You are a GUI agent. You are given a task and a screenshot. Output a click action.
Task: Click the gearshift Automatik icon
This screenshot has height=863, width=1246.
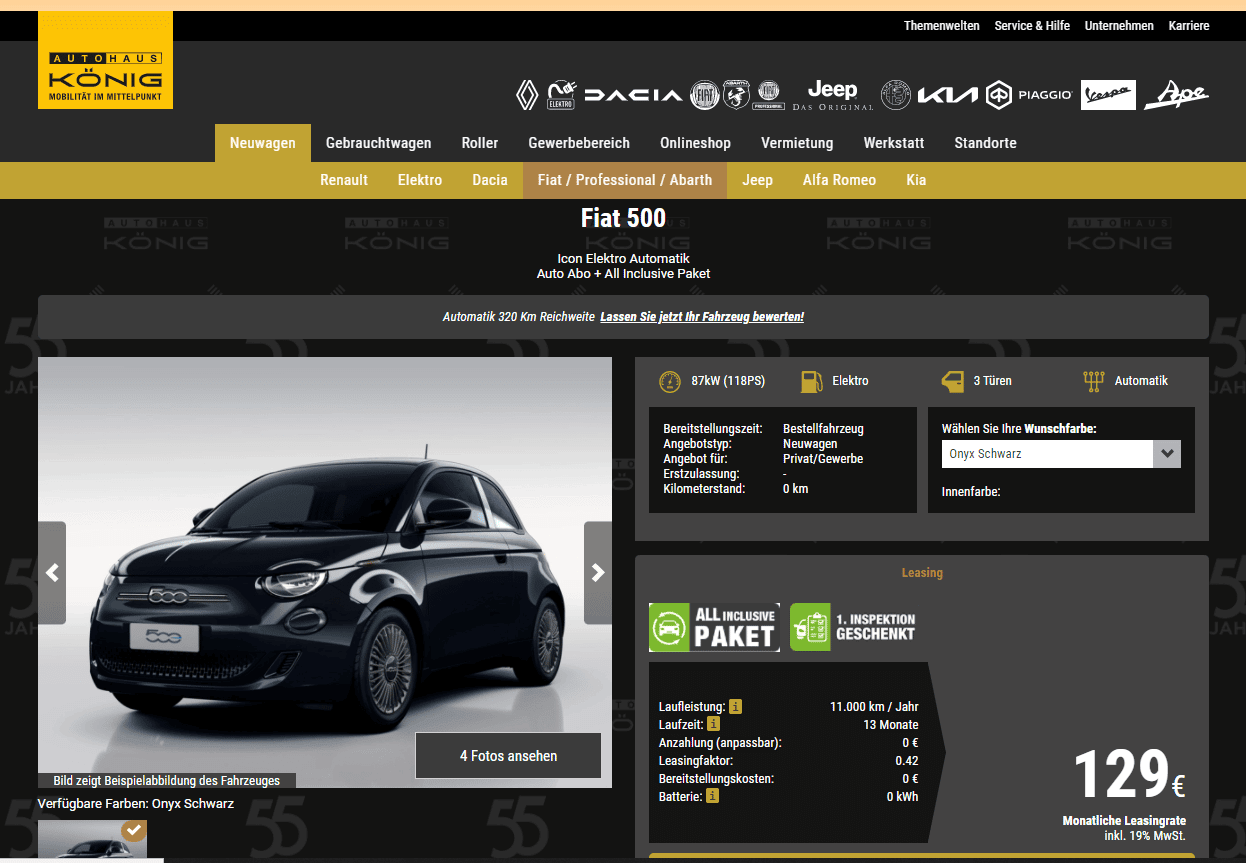[x=1094, y=381]
